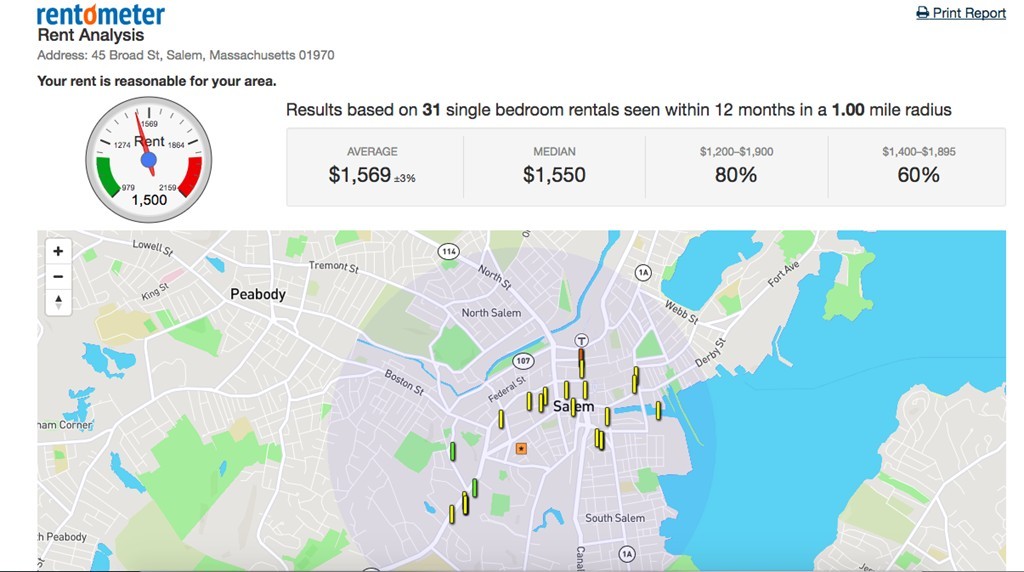The width and height of the screenshot is (1024, 572).
Task: Reset map bearing with compass button
Action: [x=58, y=302]
